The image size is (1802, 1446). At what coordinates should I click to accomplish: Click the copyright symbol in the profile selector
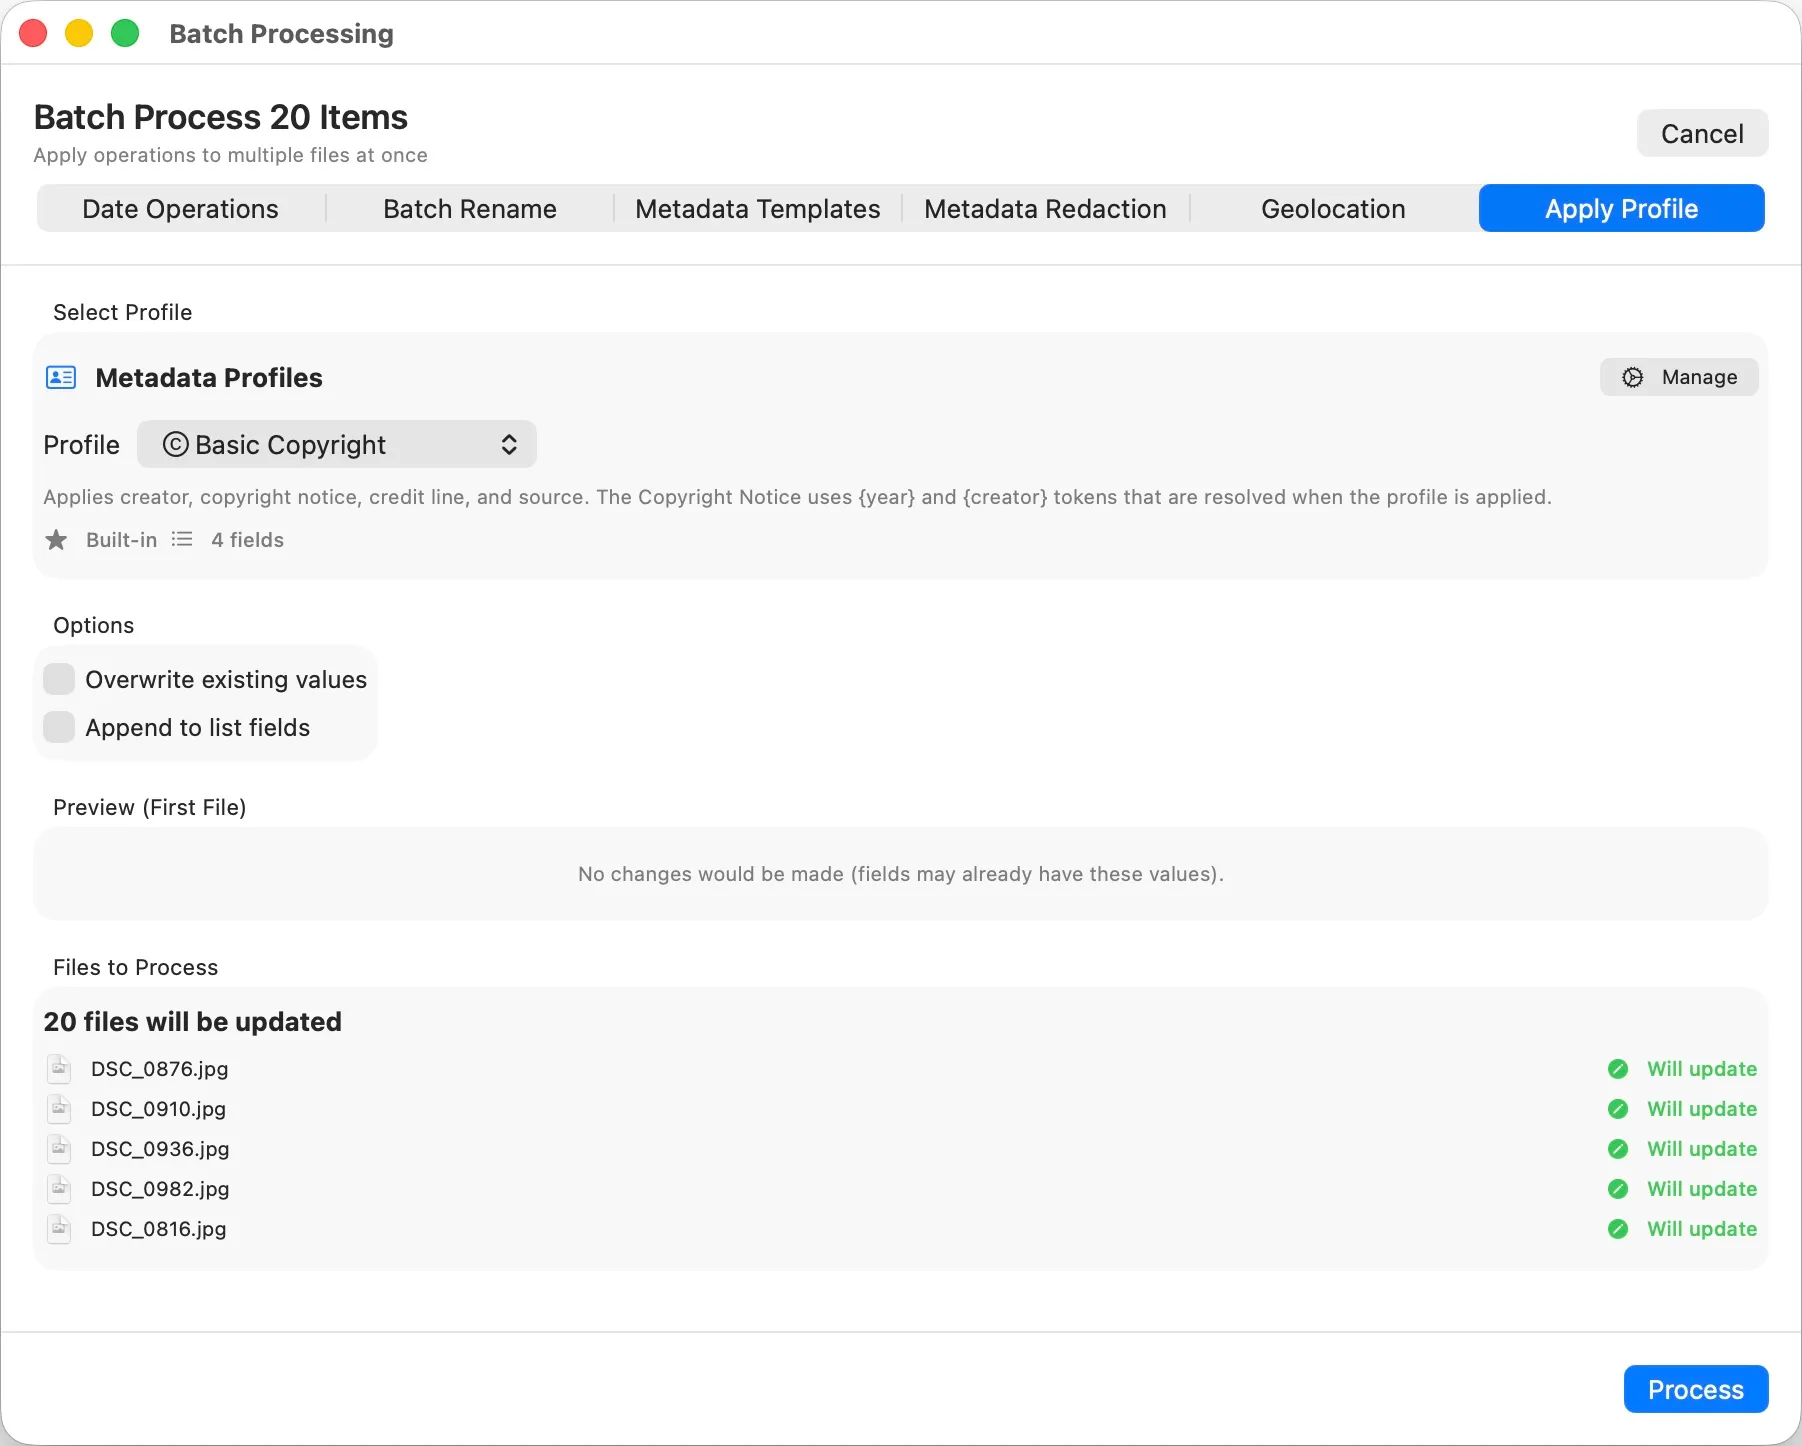click(x=173, y=444)
